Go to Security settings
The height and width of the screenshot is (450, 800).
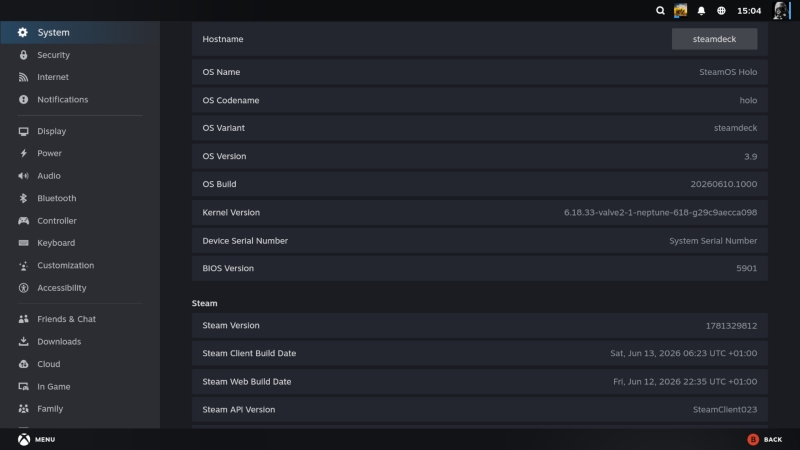pos(54,55)
